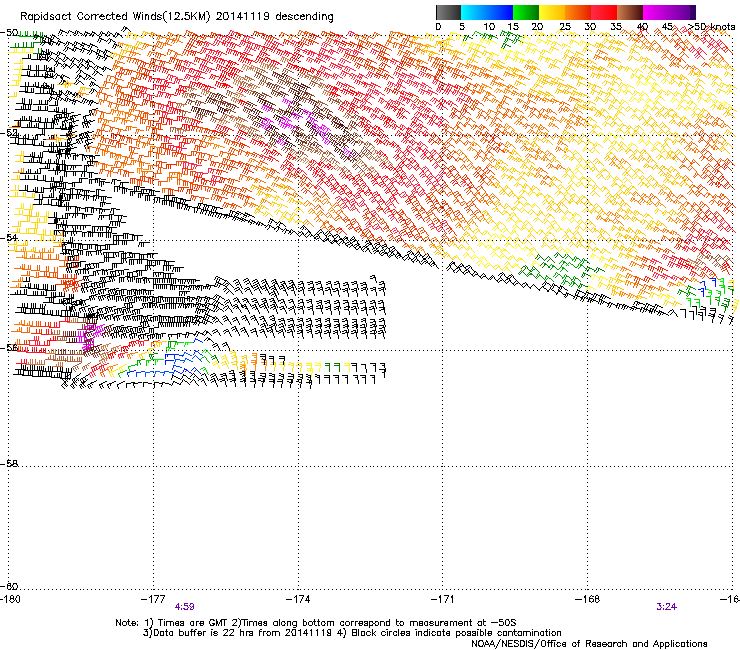Click the -180 longitude axis label
The image size is (740, 650).
click(x=10, y=599)
